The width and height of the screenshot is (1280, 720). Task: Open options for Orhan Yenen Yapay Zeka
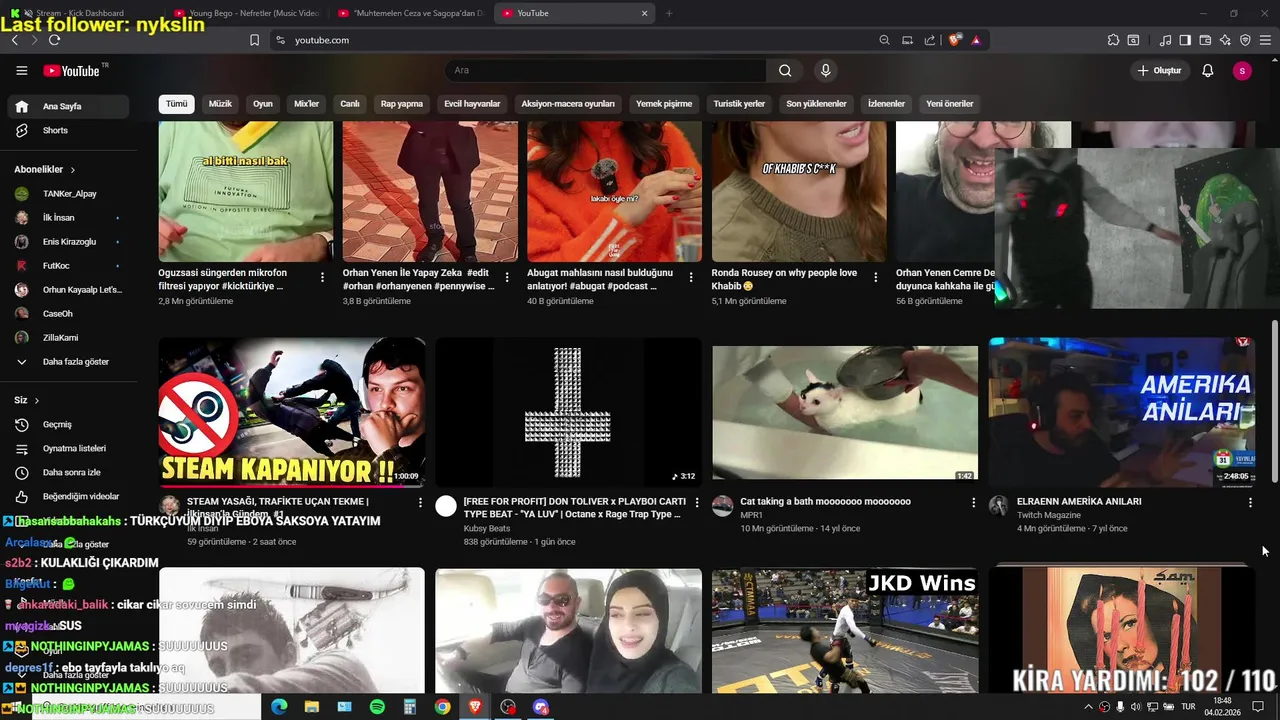coord(507,277)
